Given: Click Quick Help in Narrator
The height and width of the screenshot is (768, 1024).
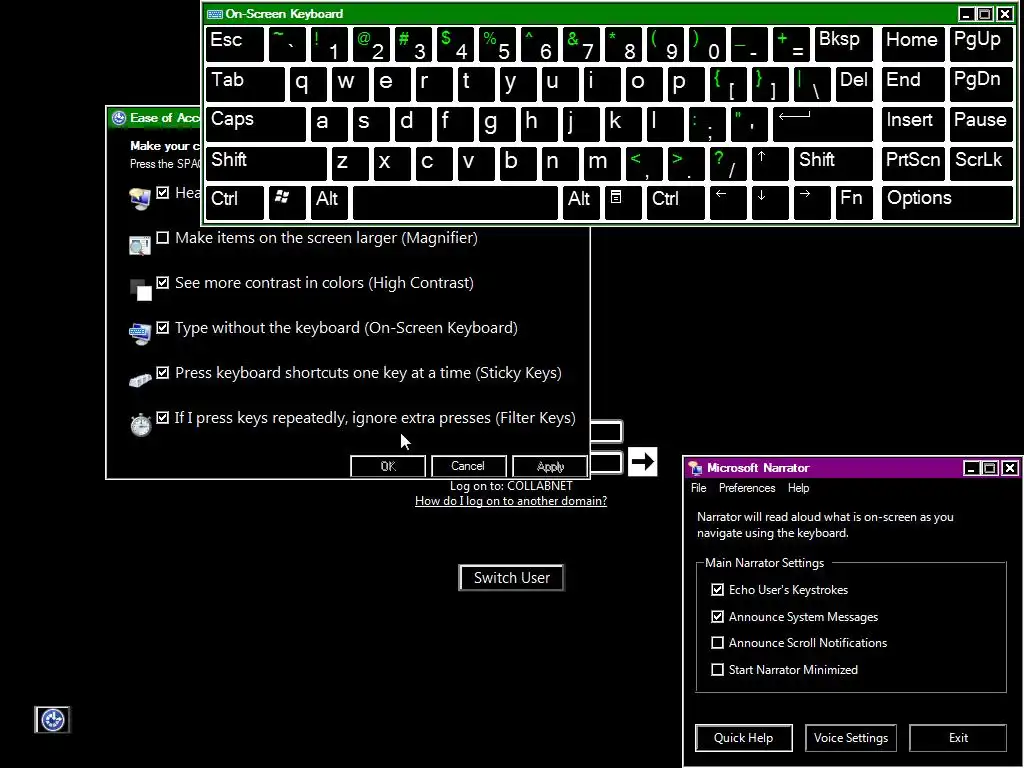Looking at the screenshot, I should pos(744,738).
